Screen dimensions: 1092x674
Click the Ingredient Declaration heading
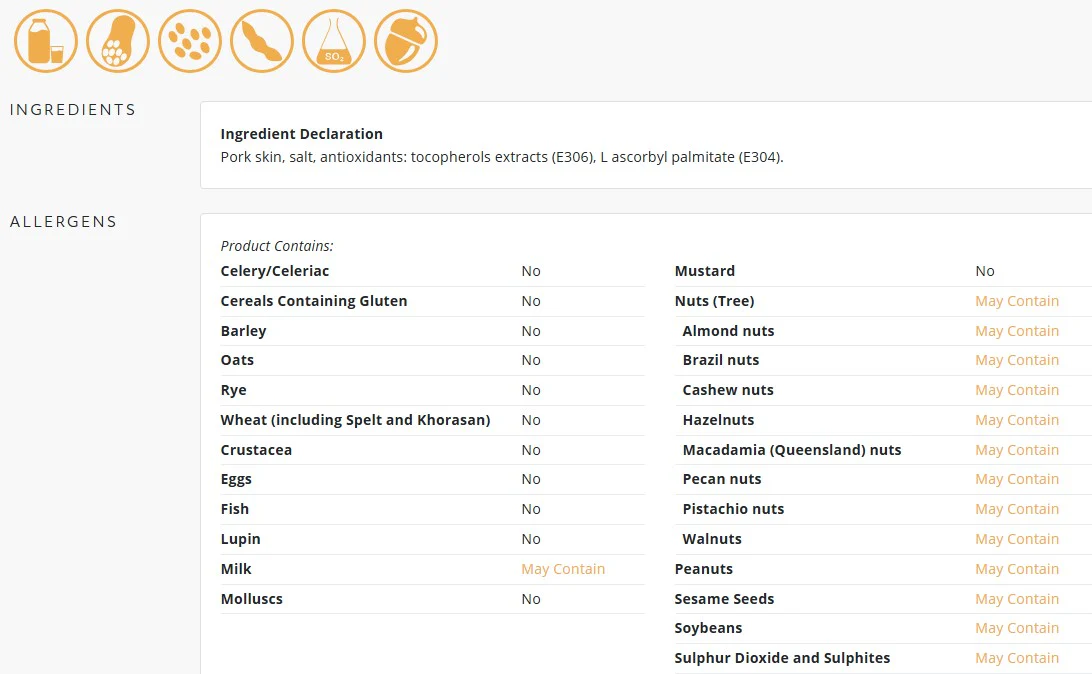pyautogui.click(x=302, y=134)
